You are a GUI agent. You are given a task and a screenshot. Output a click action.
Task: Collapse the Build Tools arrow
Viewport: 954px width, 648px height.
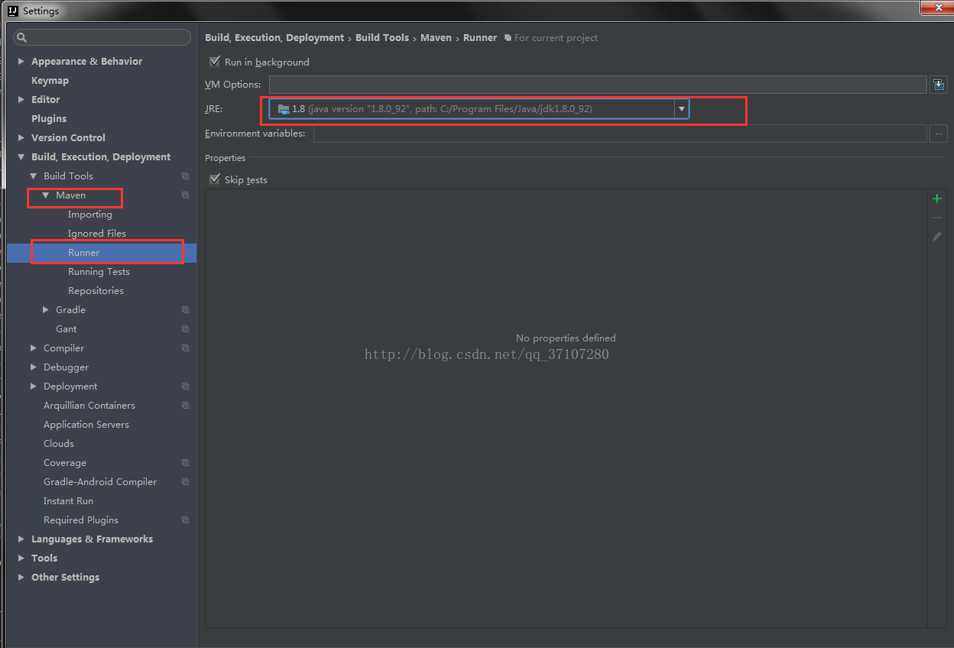tap(33, 176)
